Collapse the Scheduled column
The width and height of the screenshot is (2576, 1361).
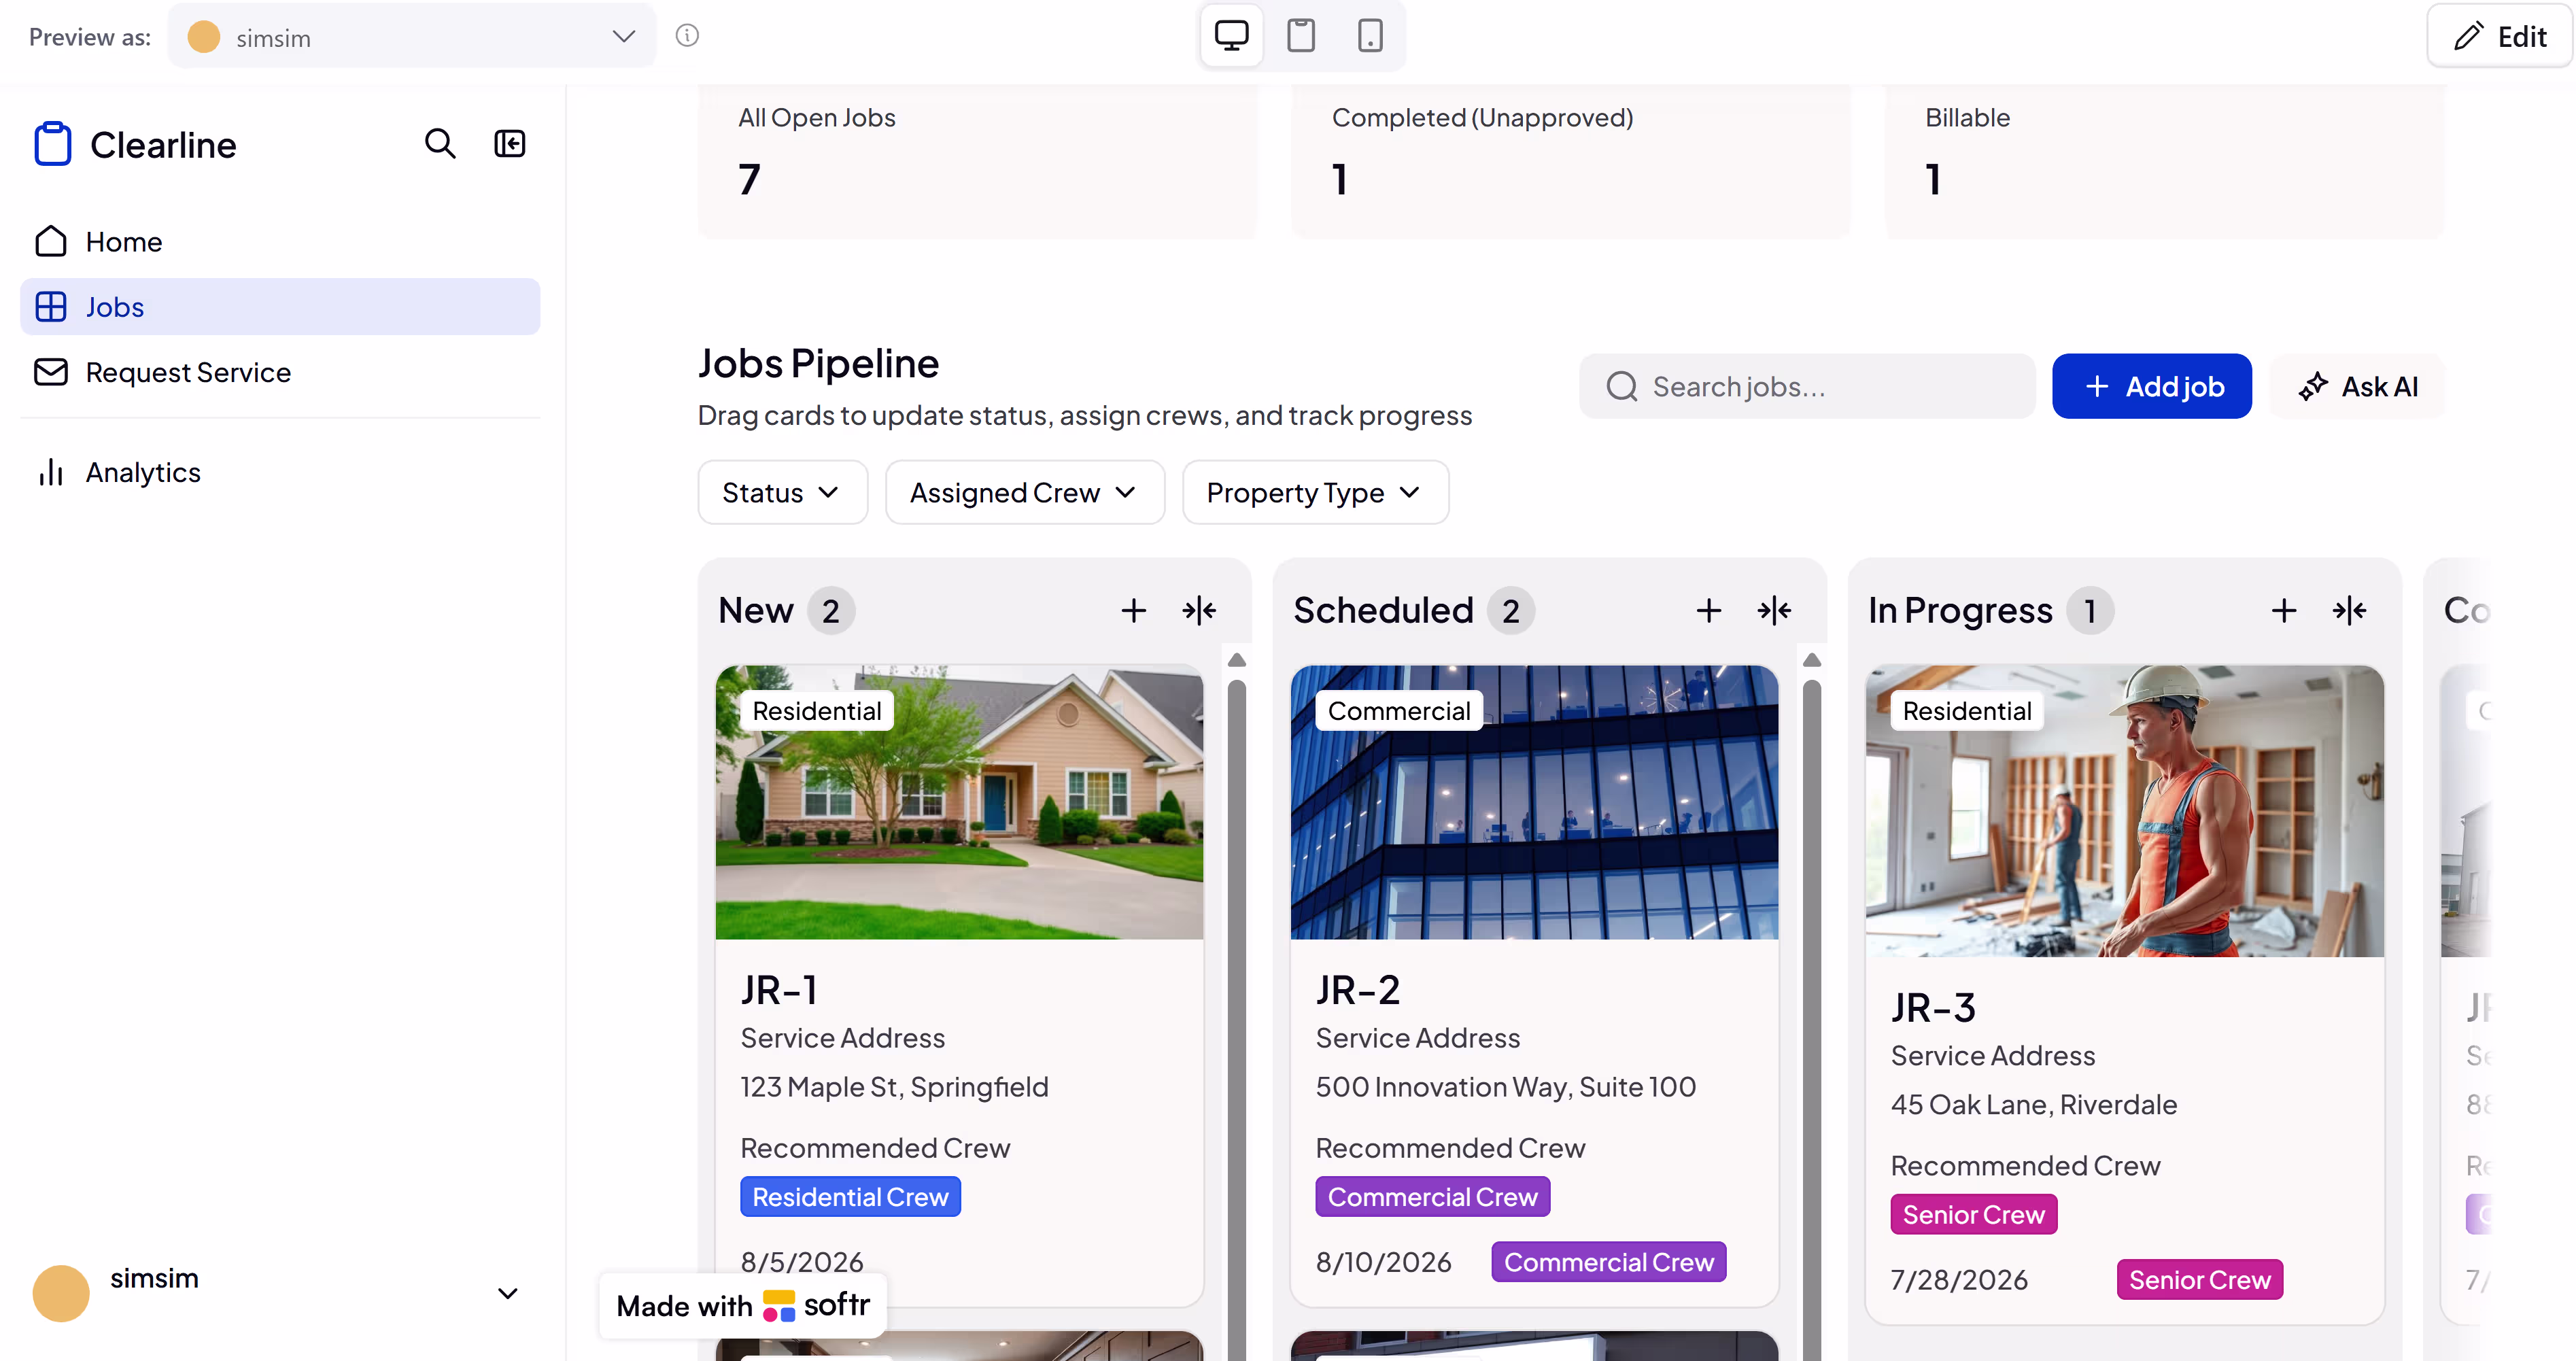1774,610
